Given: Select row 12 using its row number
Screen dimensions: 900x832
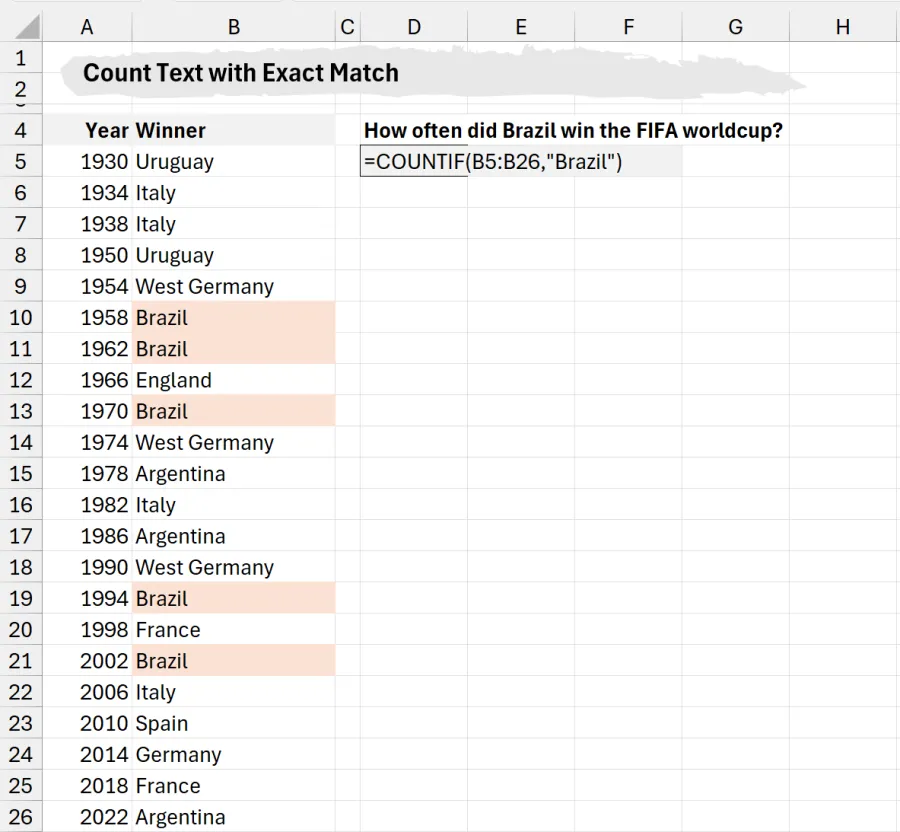Looking at the screenshot, I should point(21,380).
